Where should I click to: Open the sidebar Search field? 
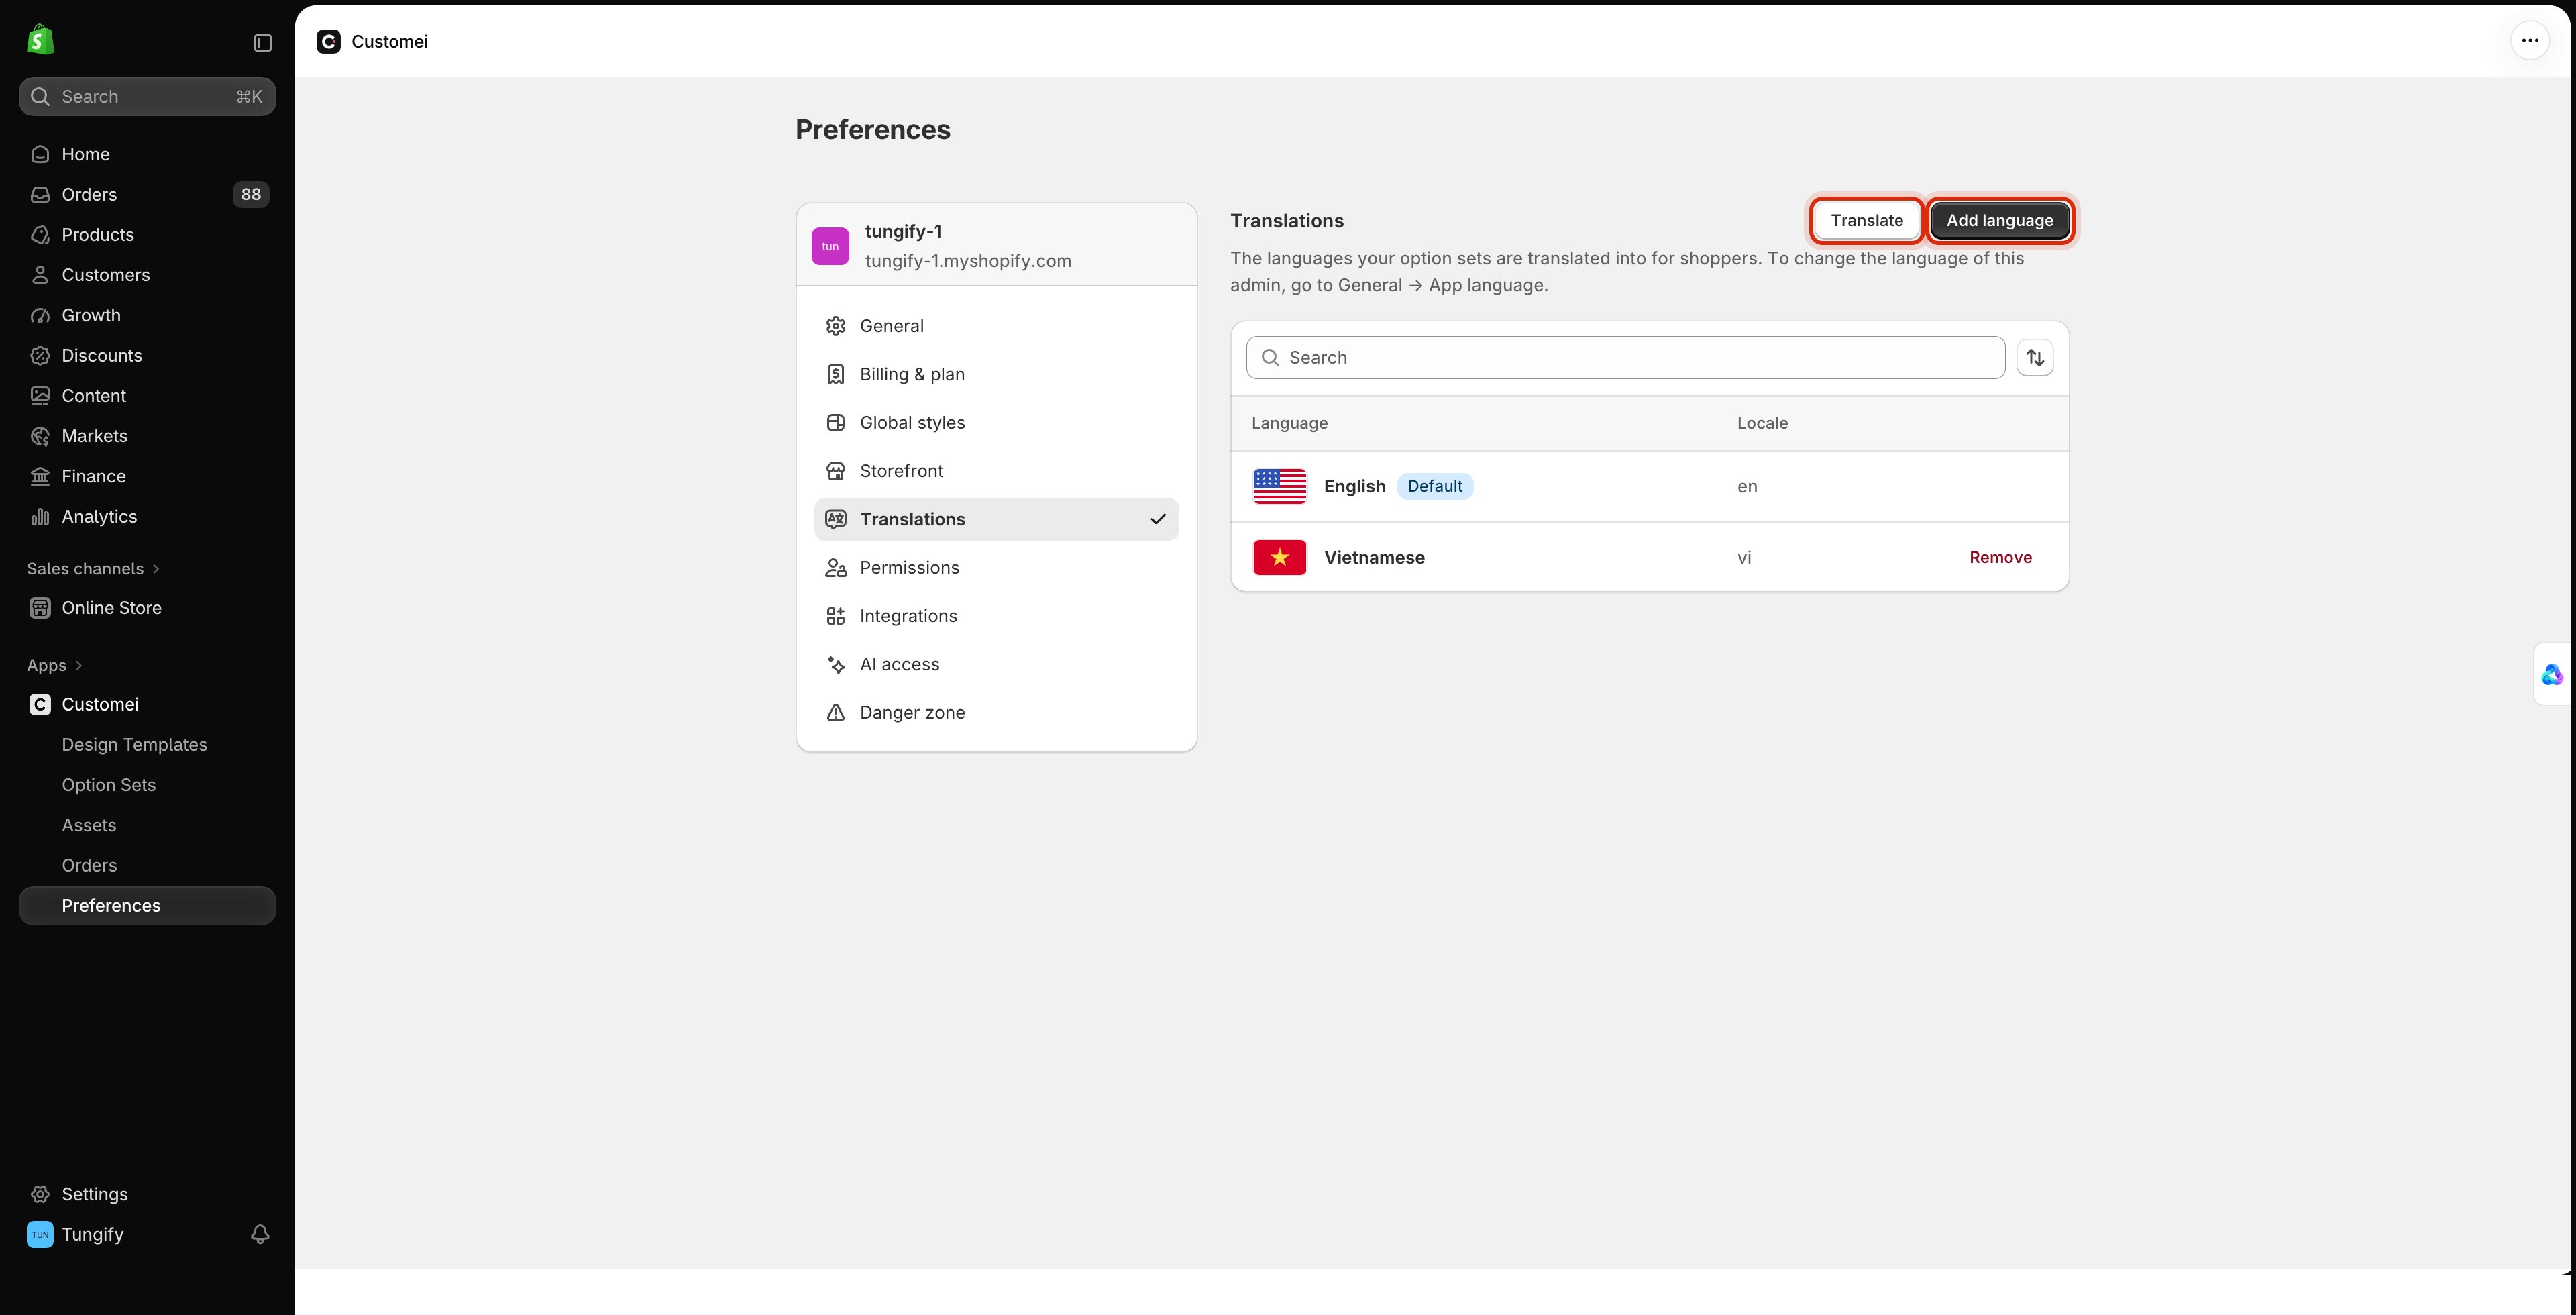point(147,97)
